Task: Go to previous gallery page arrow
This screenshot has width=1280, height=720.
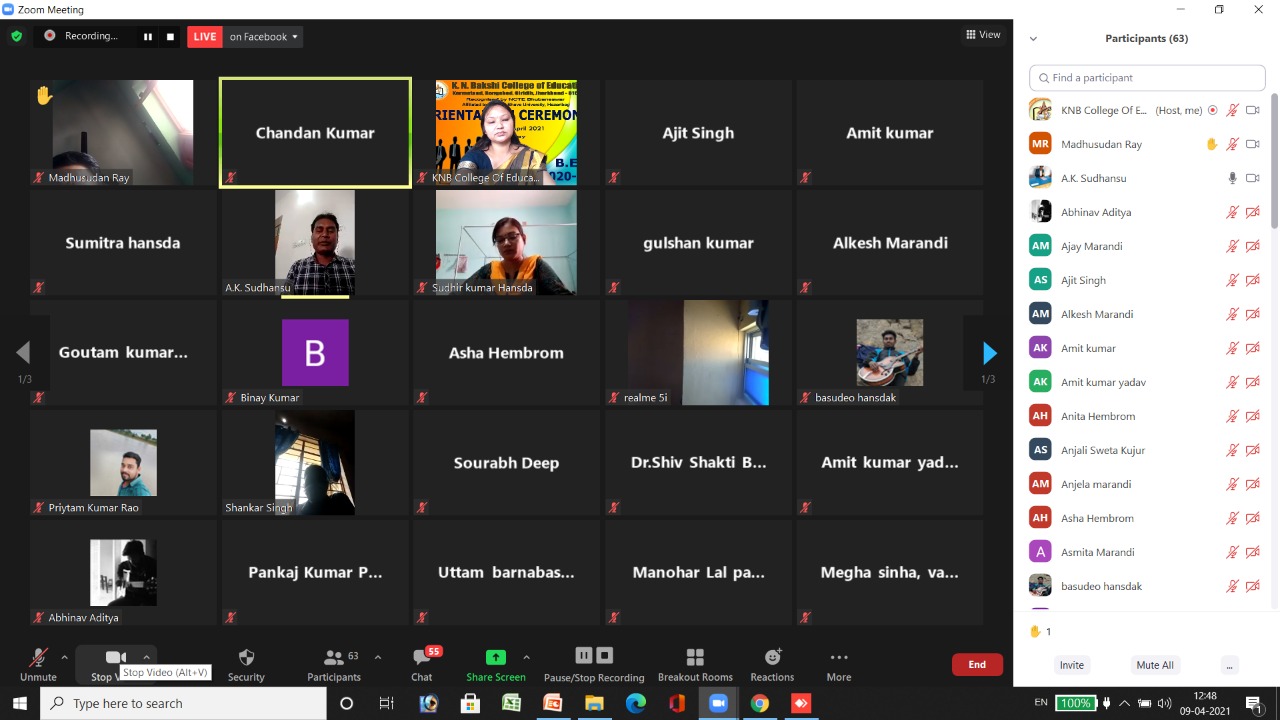Action: pos(23,352)
